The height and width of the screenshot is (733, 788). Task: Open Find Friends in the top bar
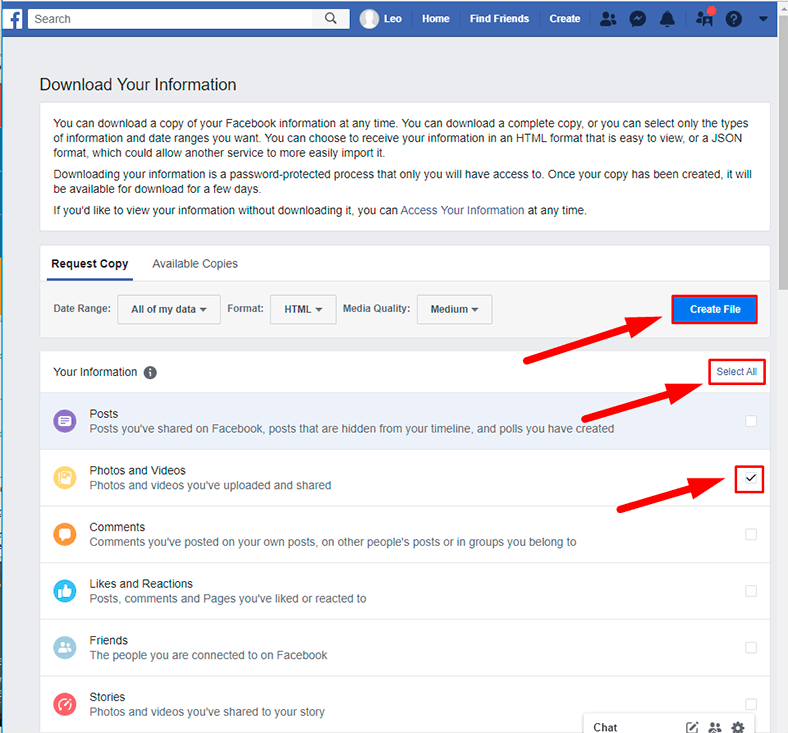[x=500, y=19]
